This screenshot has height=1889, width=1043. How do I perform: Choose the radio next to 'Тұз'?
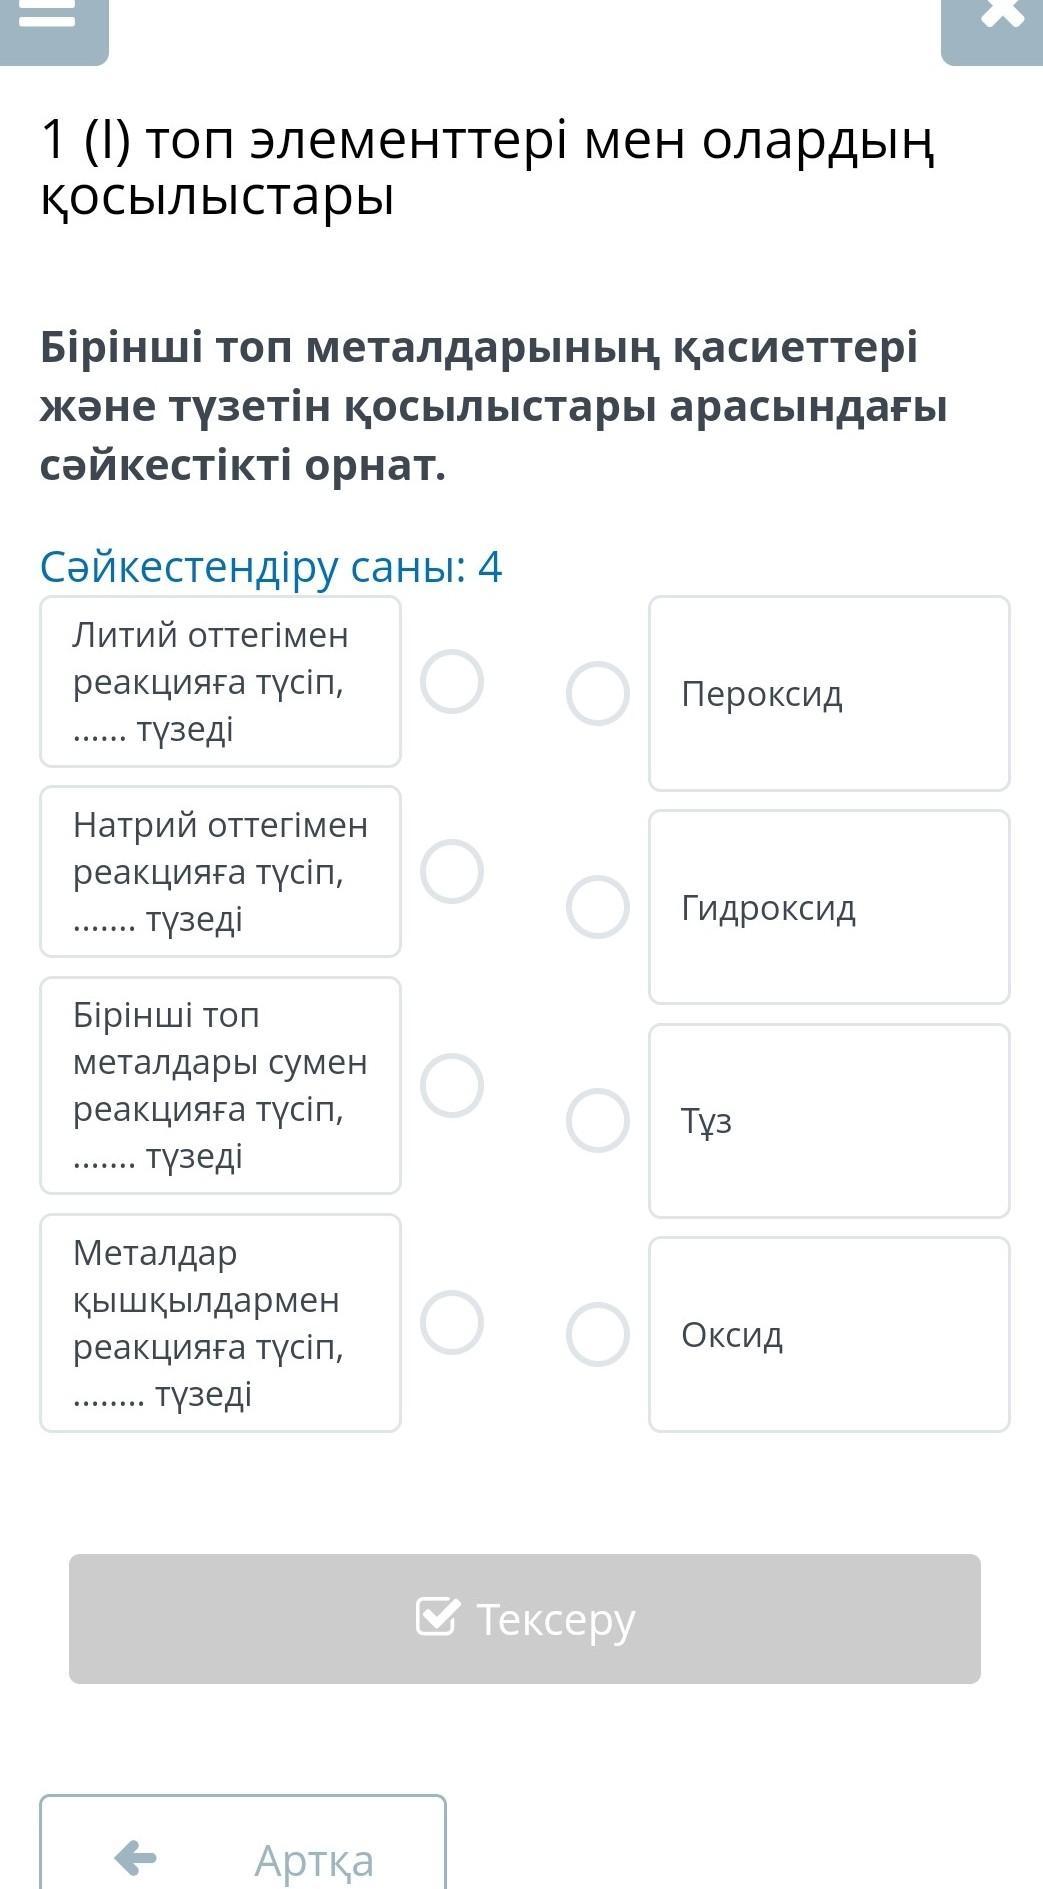[x=598, y=1120]
